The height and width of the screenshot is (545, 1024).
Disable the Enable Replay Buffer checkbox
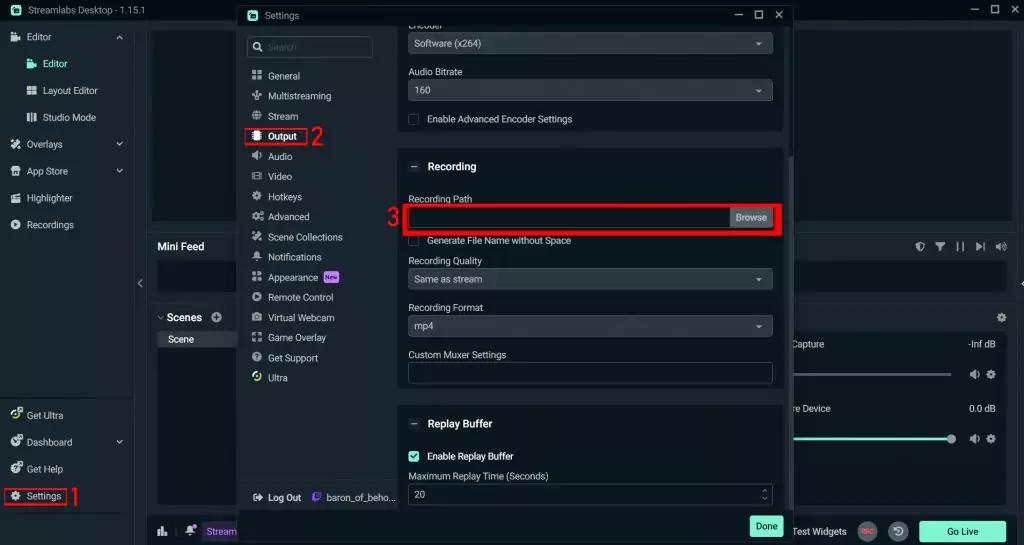click(x=413, y=456)
